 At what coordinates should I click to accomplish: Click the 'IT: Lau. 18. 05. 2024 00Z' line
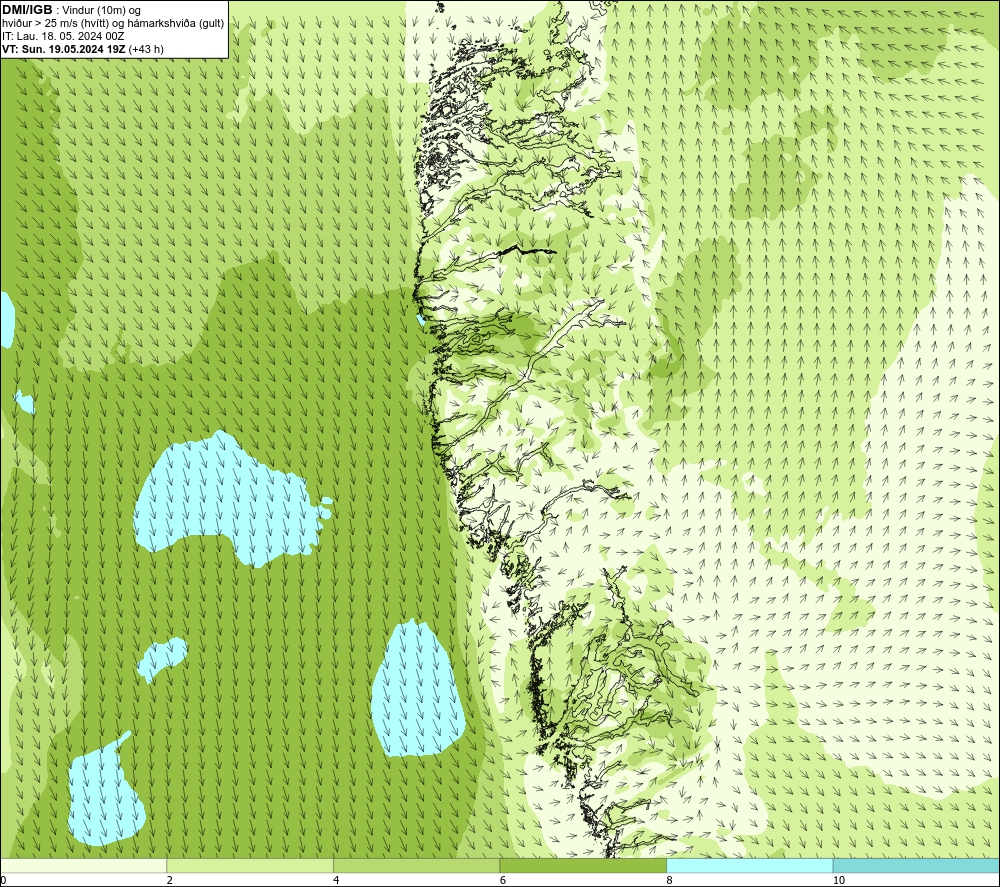pos(63,36)
